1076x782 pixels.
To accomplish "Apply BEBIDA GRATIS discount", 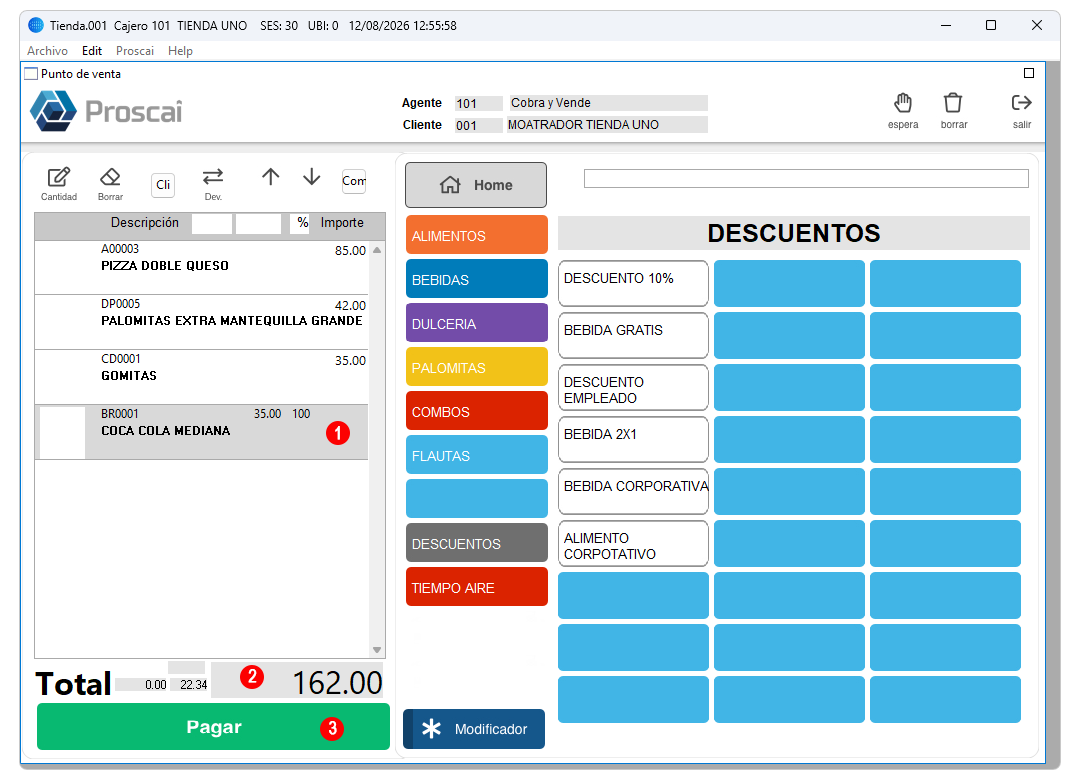I will tap(633, 335).
